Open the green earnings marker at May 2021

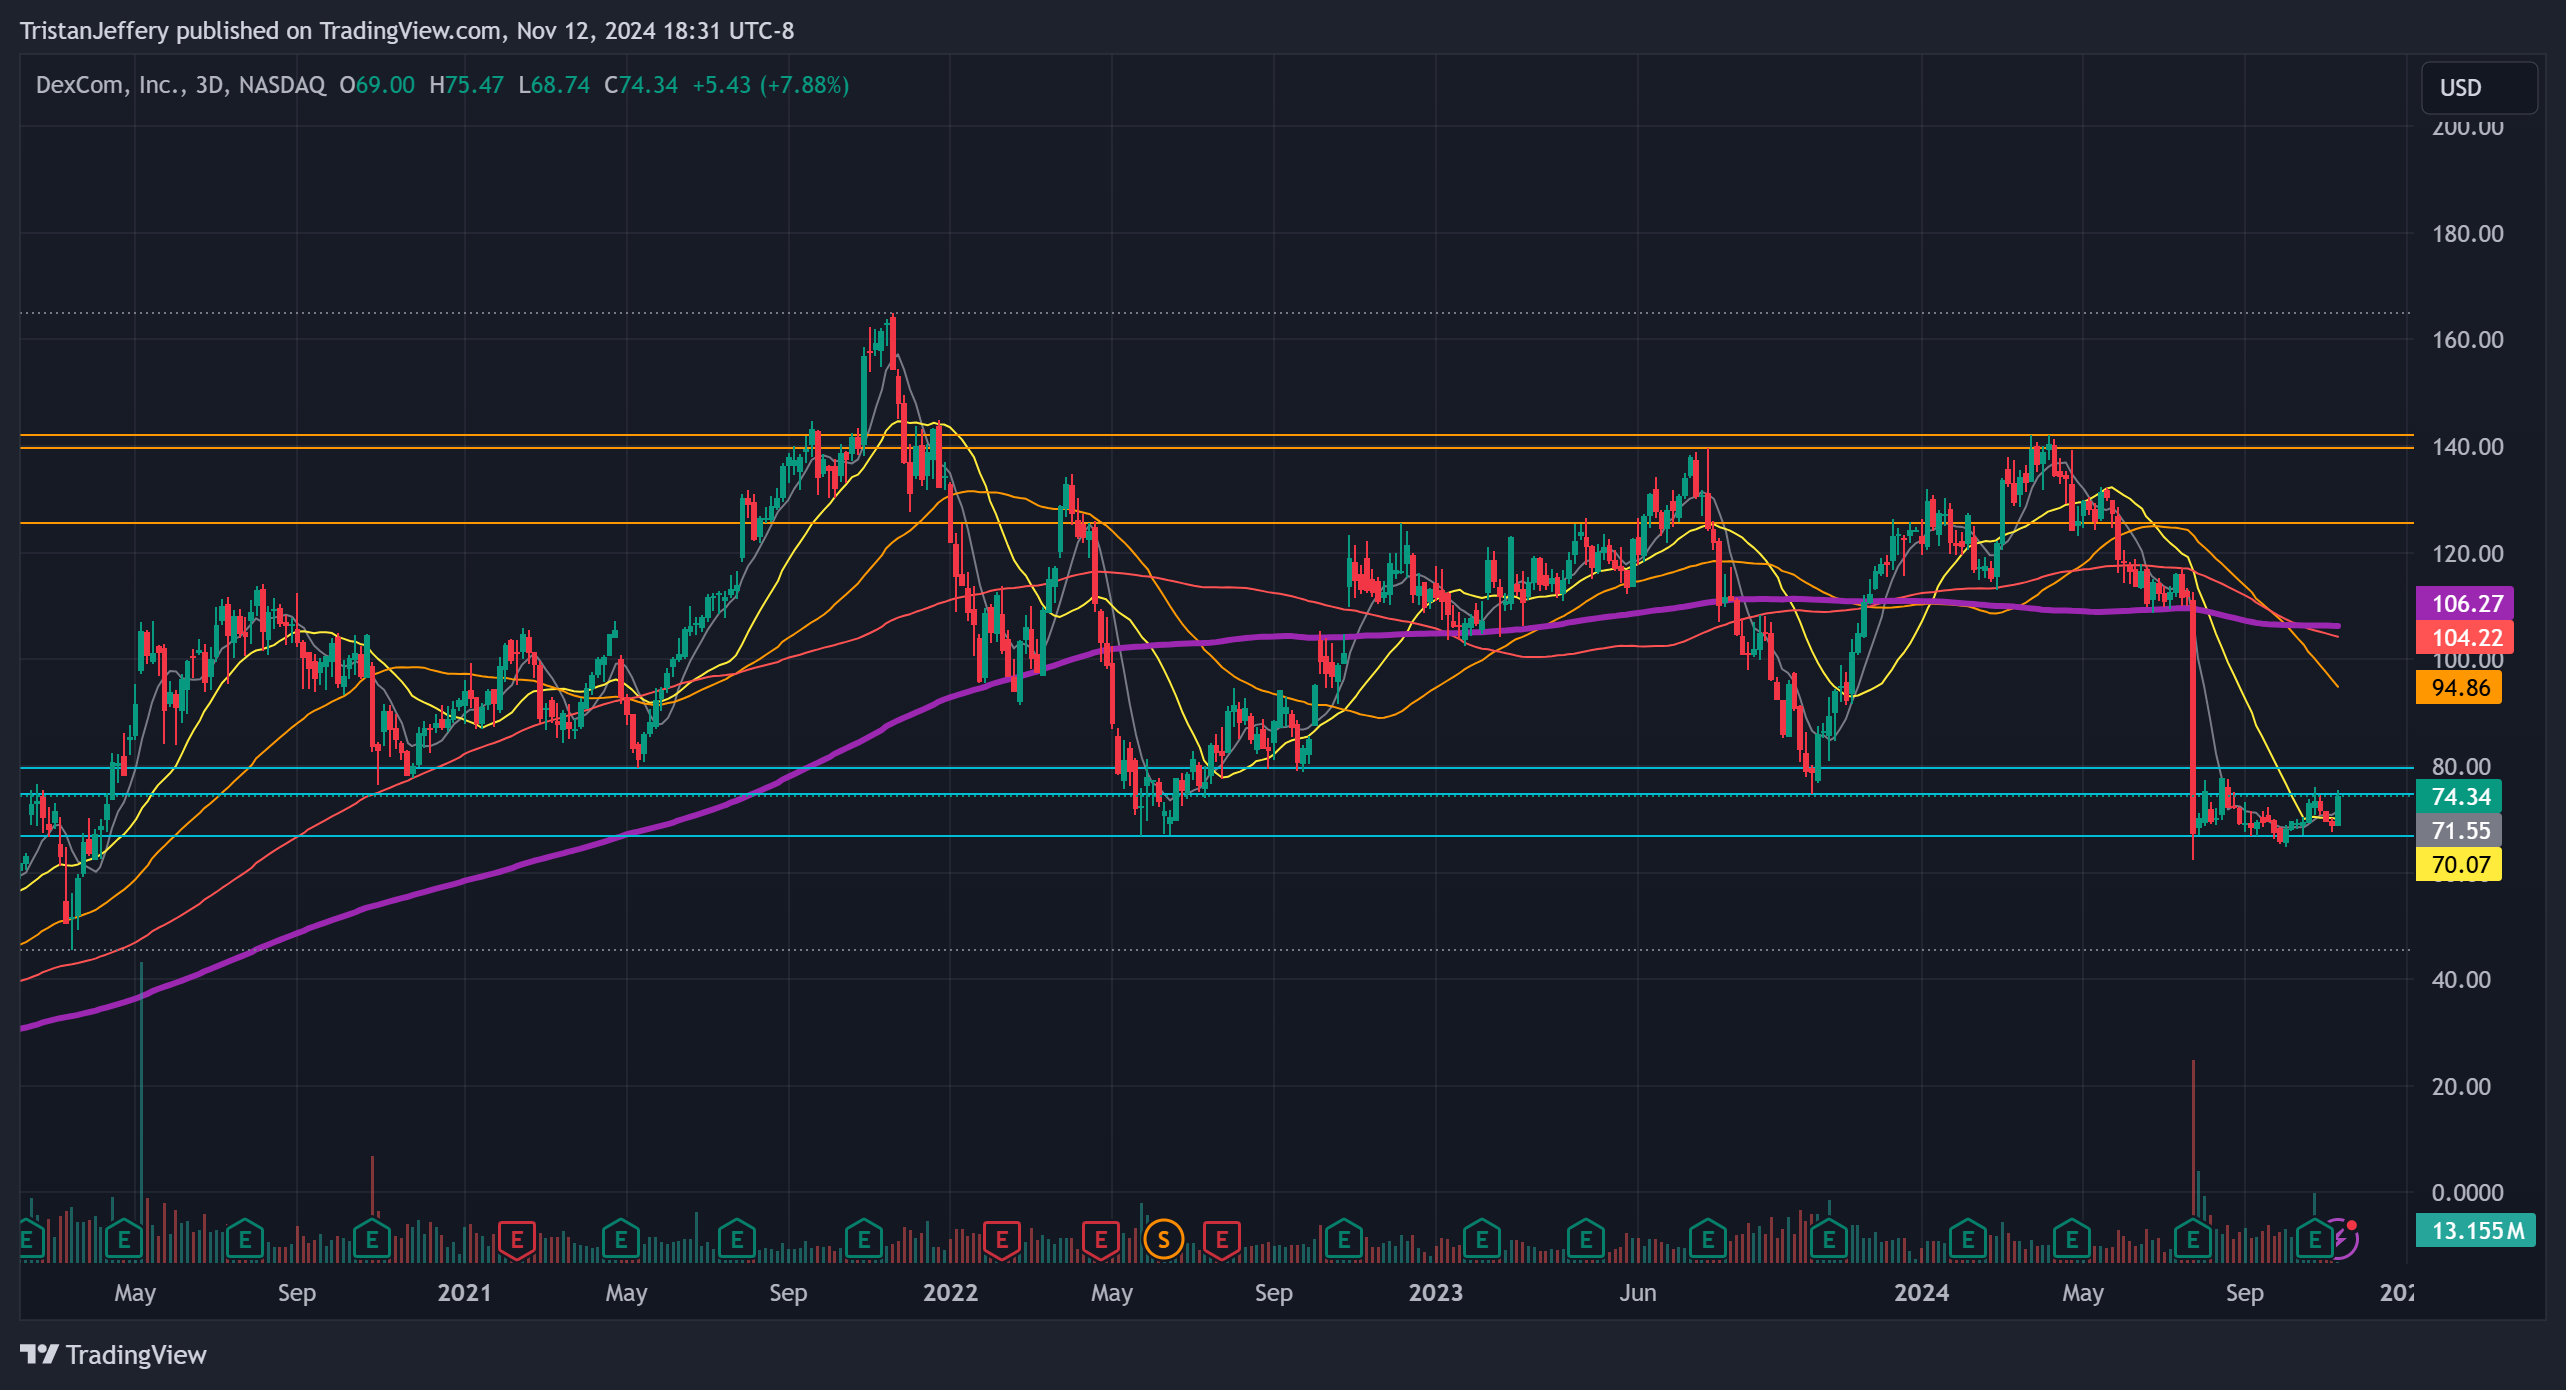(x=621, y=1240)
